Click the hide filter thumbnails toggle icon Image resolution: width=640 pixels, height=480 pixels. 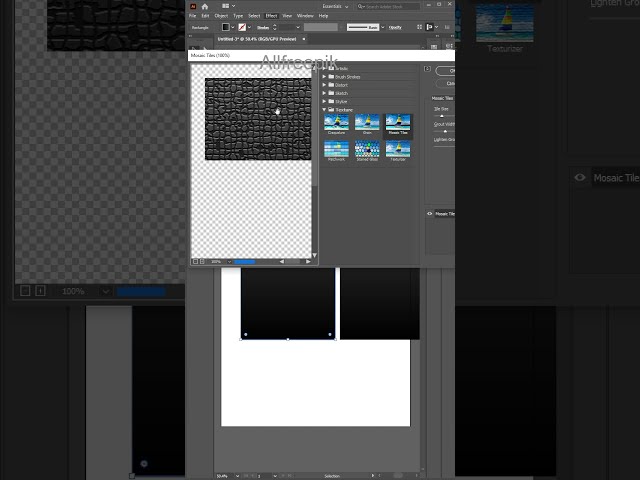point(427,69)
